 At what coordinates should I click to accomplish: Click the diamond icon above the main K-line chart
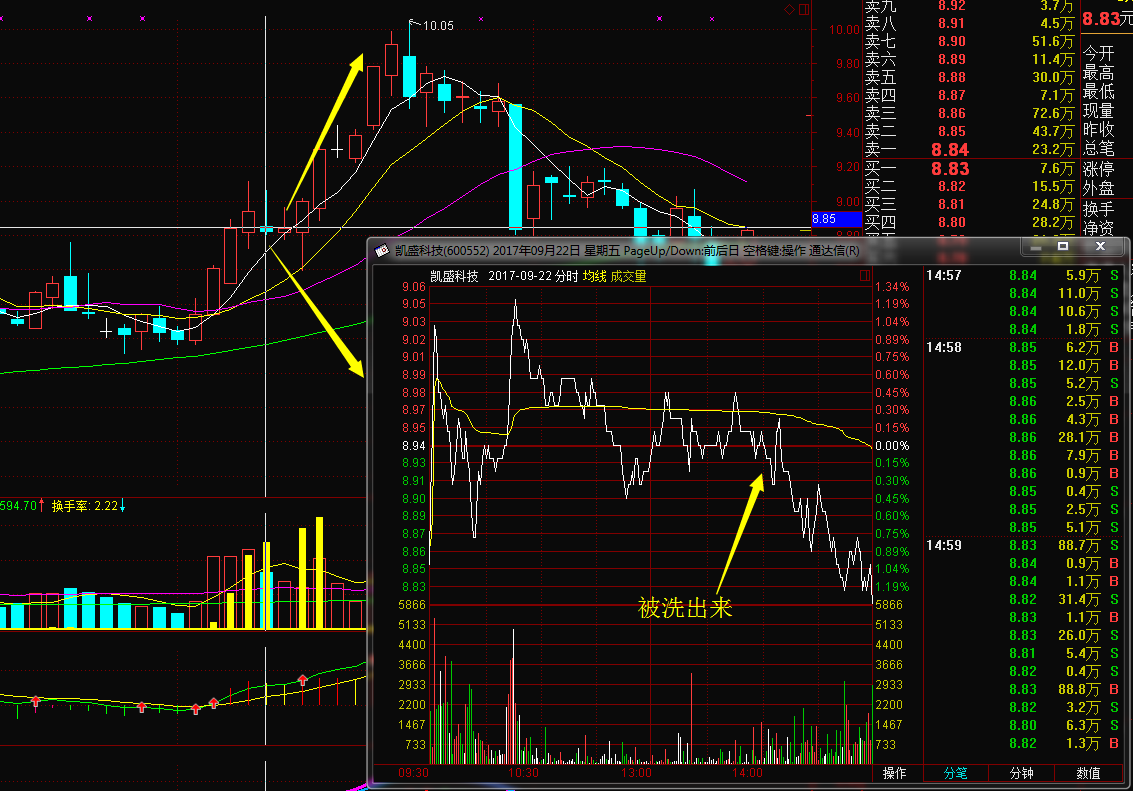click(789, 9)
